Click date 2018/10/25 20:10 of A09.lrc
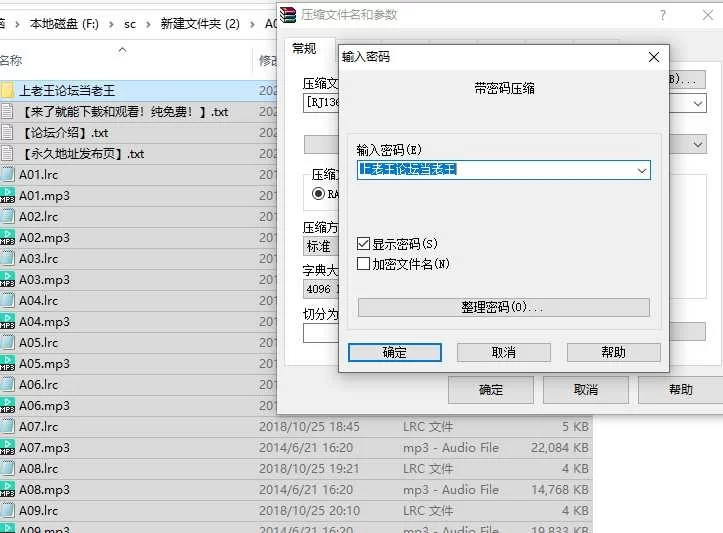Viewport: 723px width, 533px height. pos(309,510)
